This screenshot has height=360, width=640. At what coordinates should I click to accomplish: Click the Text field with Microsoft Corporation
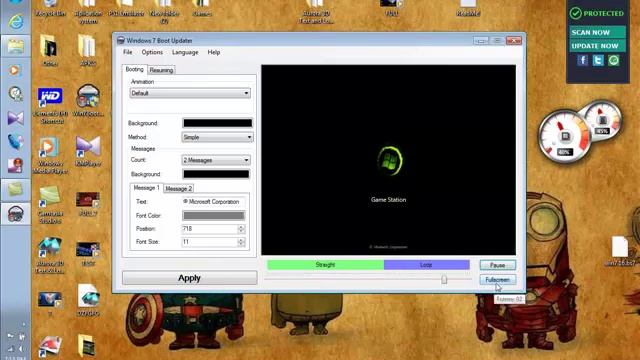(213, 202)
